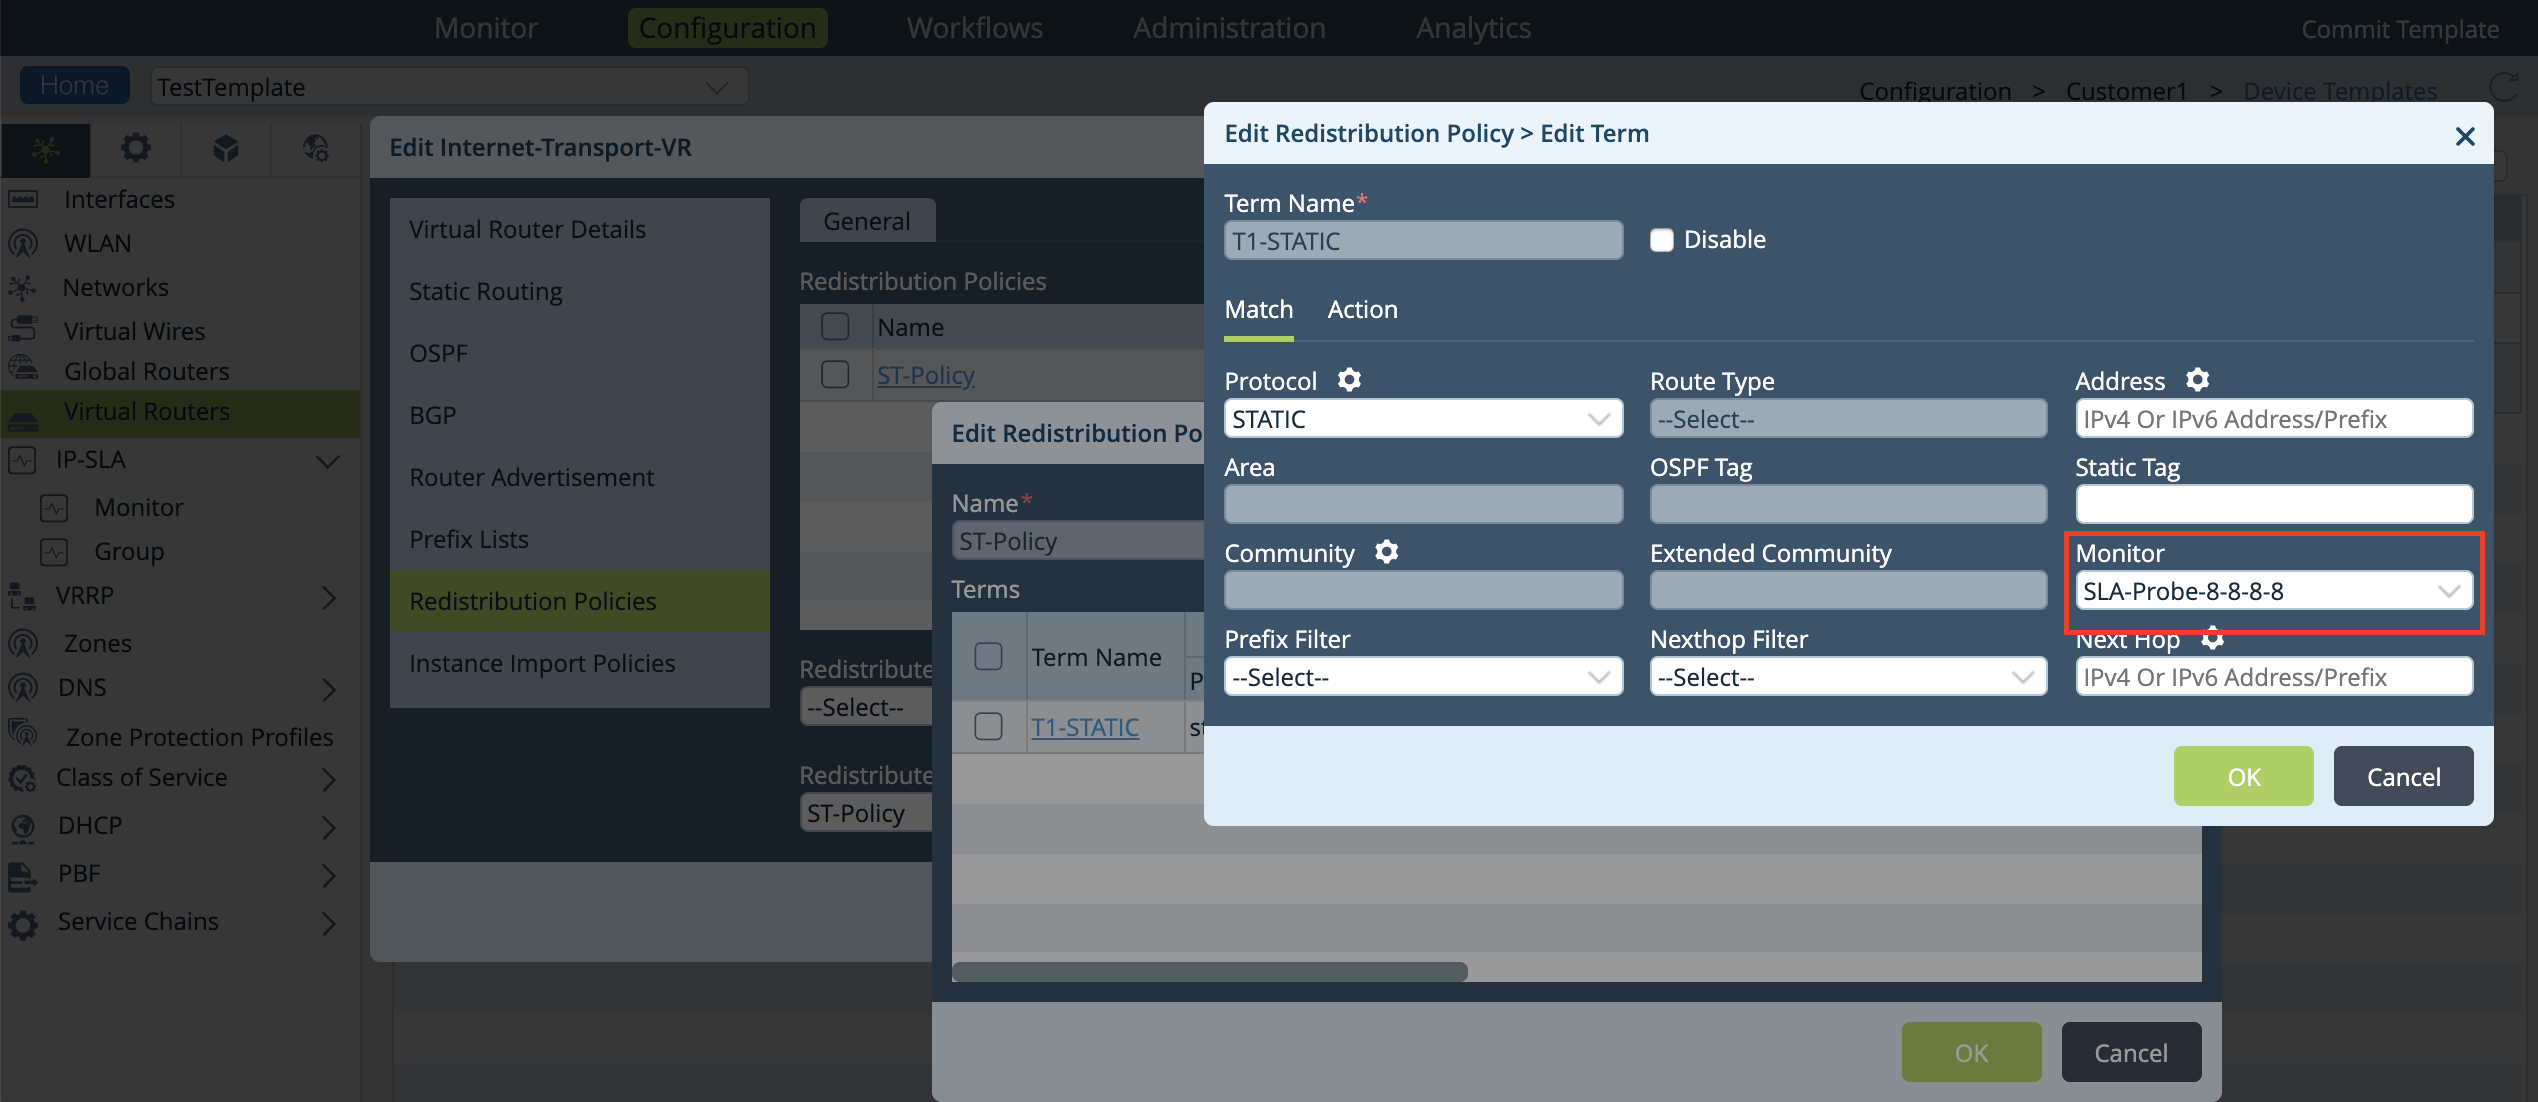Image resolution: width=2538 pixels, height=1102 pixels.
Task: Open the cube objects tab in sidebar
Action: click(226, 149)
